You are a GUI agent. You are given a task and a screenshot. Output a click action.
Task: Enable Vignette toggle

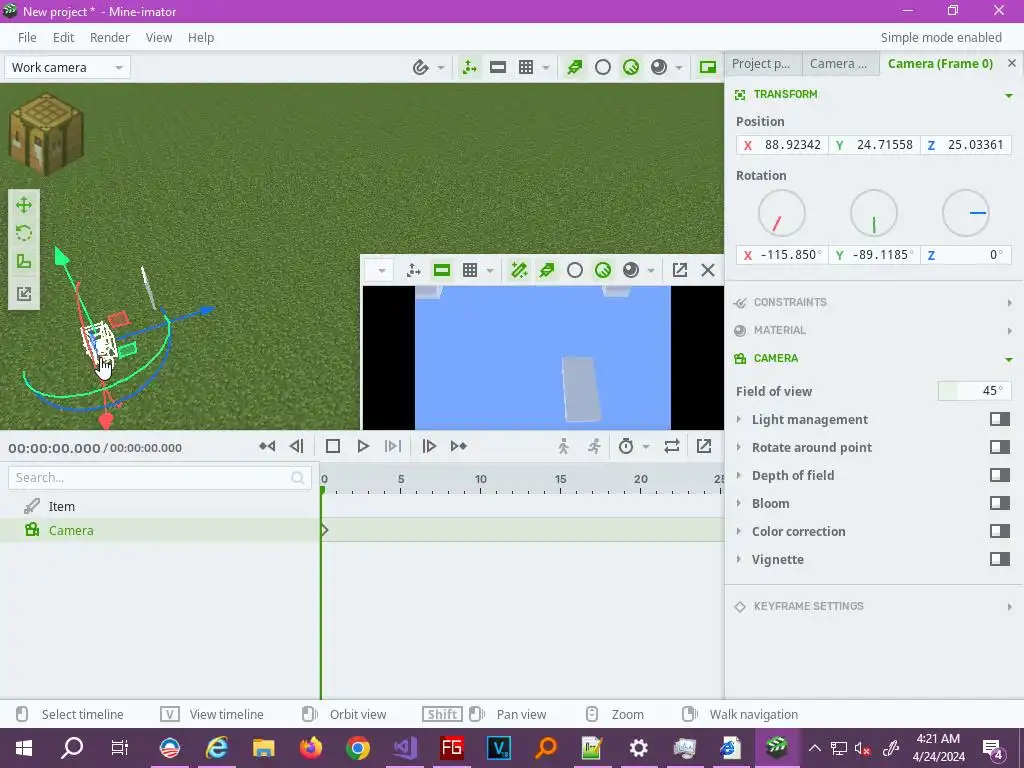1000,560
